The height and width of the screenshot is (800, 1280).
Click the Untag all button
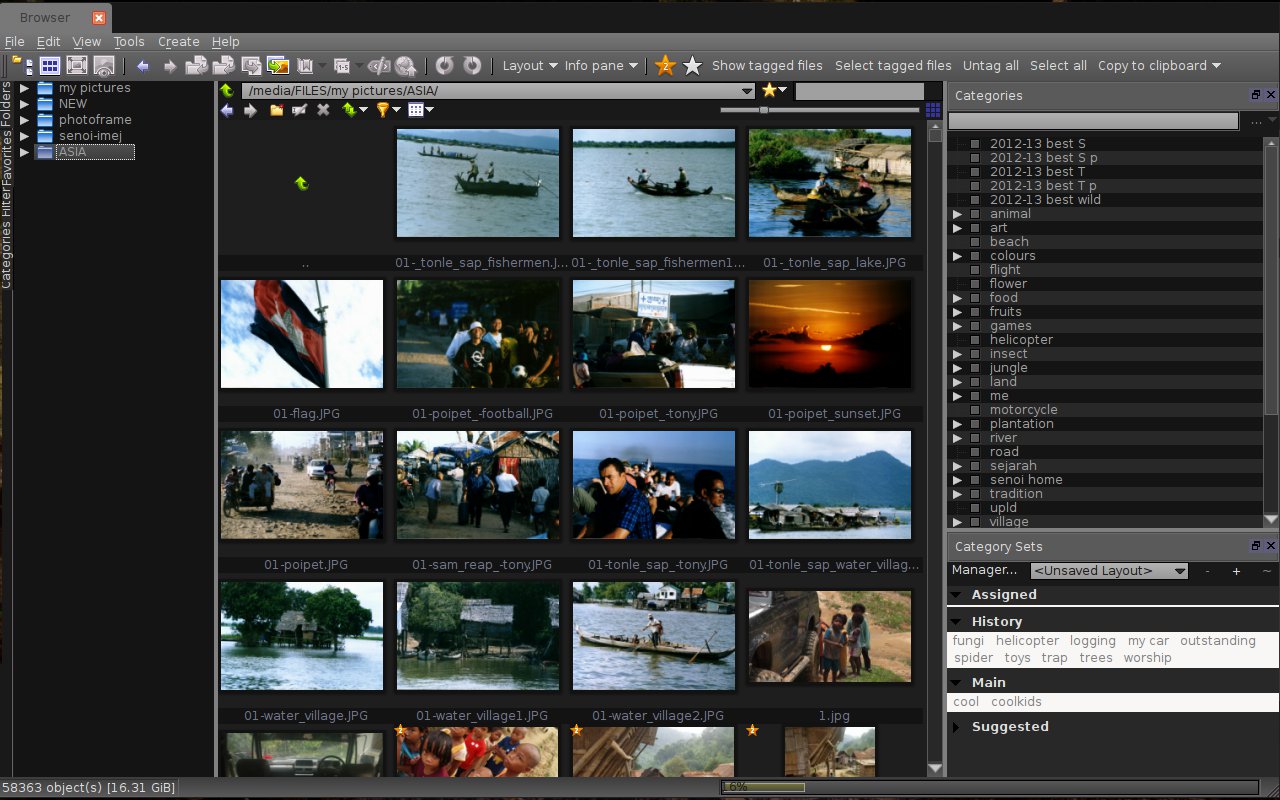[990, 66]
